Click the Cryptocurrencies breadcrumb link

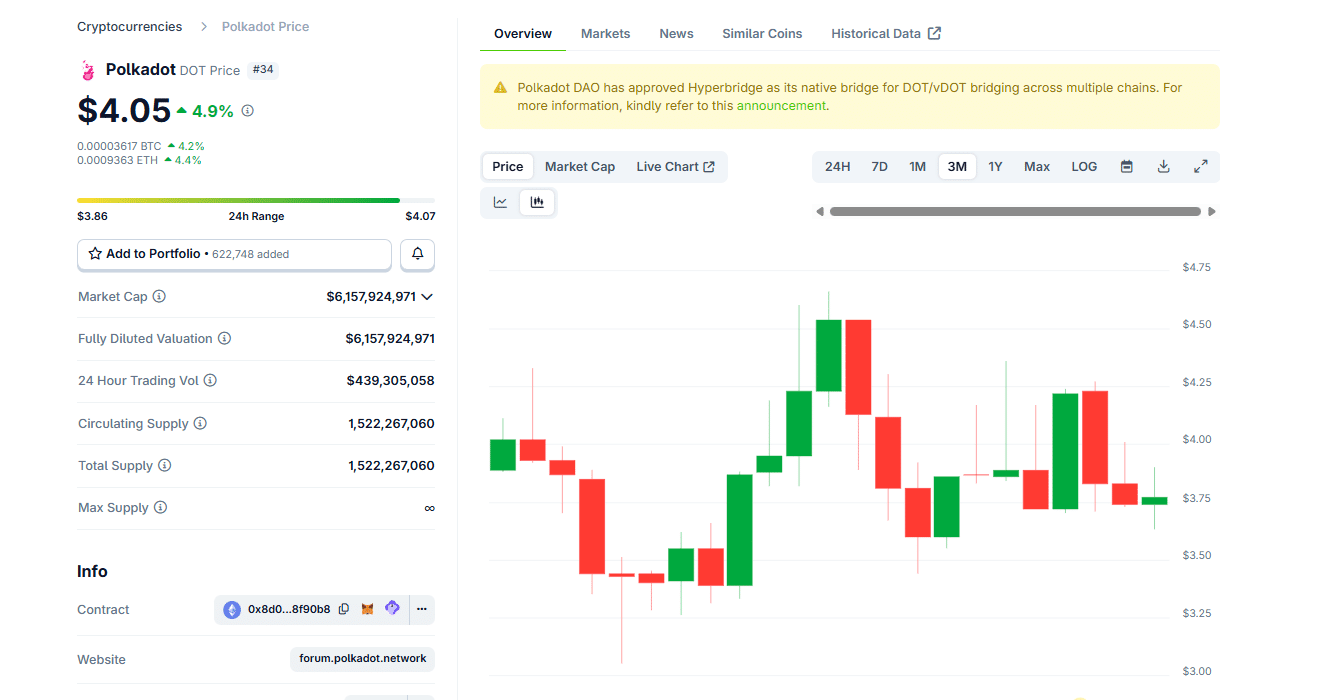tap(130, 27)
